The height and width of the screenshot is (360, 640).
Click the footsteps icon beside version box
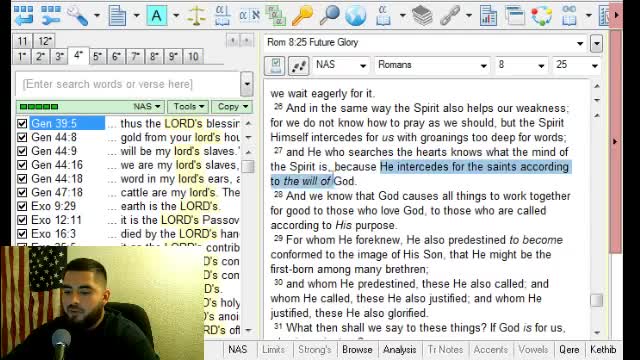pyautogui.click(x=298, y=65)
